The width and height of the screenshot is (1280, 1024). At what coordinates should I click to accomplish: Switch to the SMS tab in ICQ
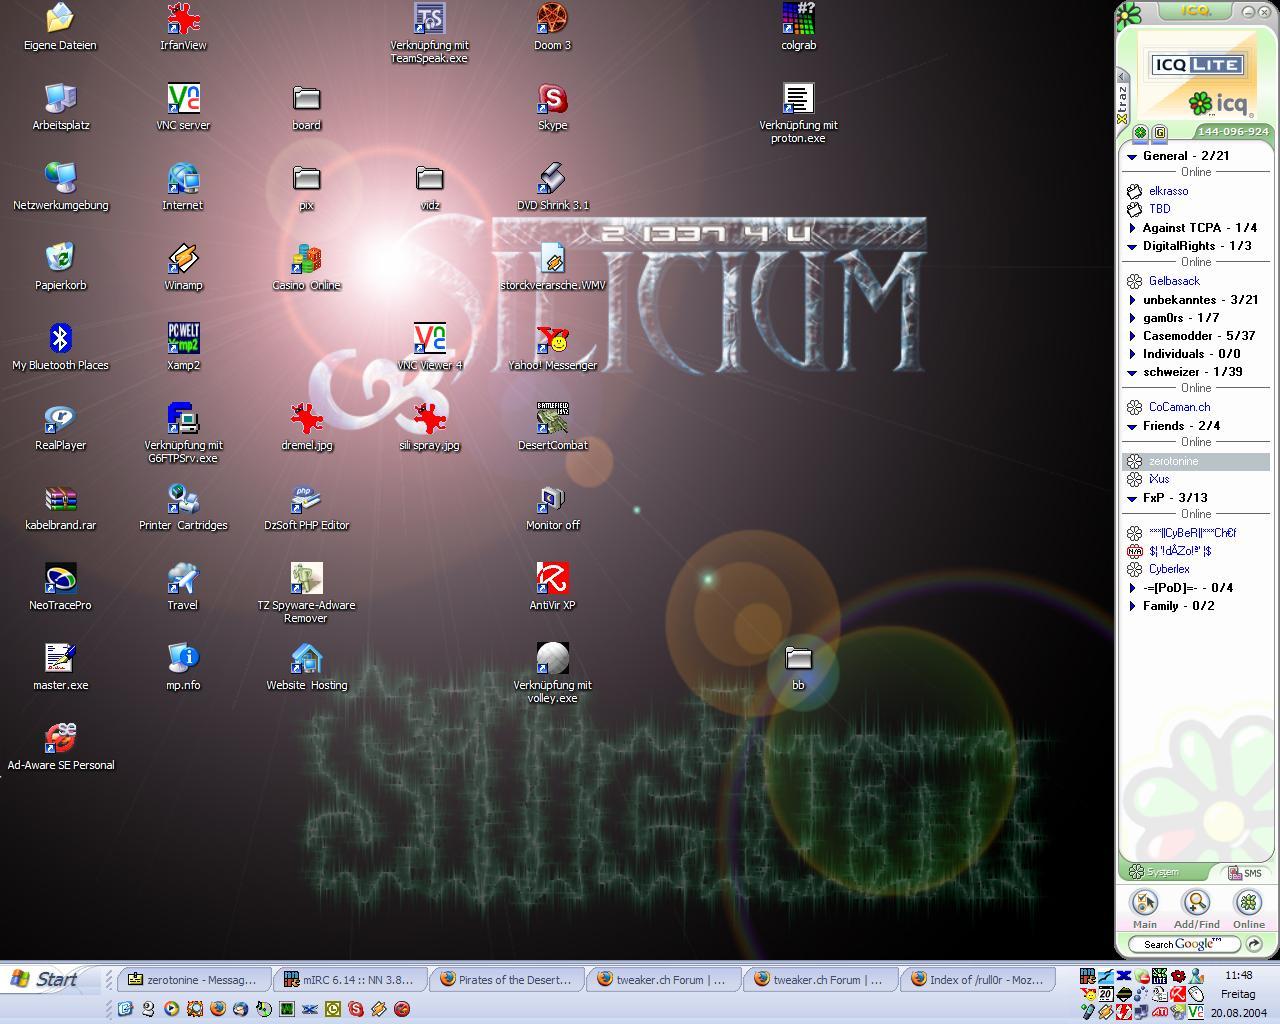pyautogui.click(x=1245, y=873)
